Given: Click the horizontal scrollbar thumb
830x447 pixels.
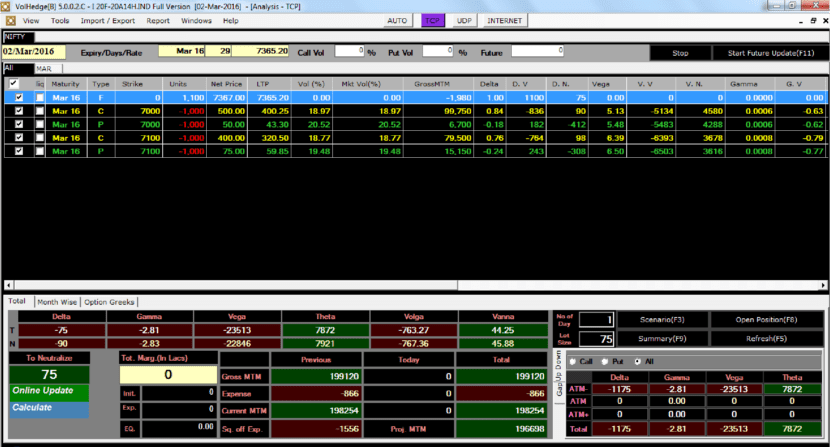Looking at the screenshot, I should coord(236,285).
